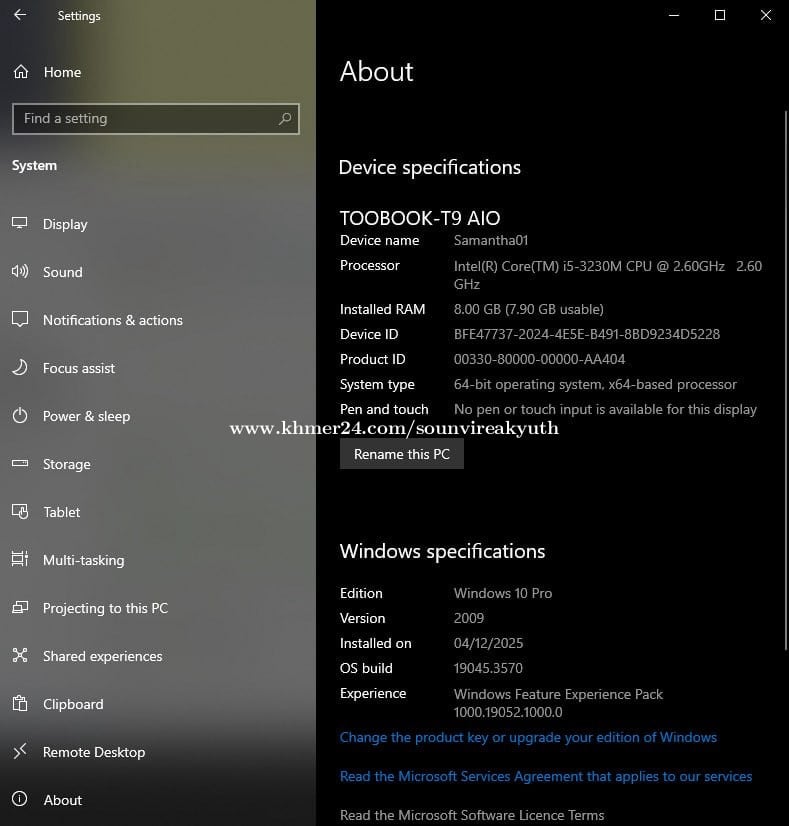Click the About info icon
This screenshot has width=789, height=826.
(19, 799)
